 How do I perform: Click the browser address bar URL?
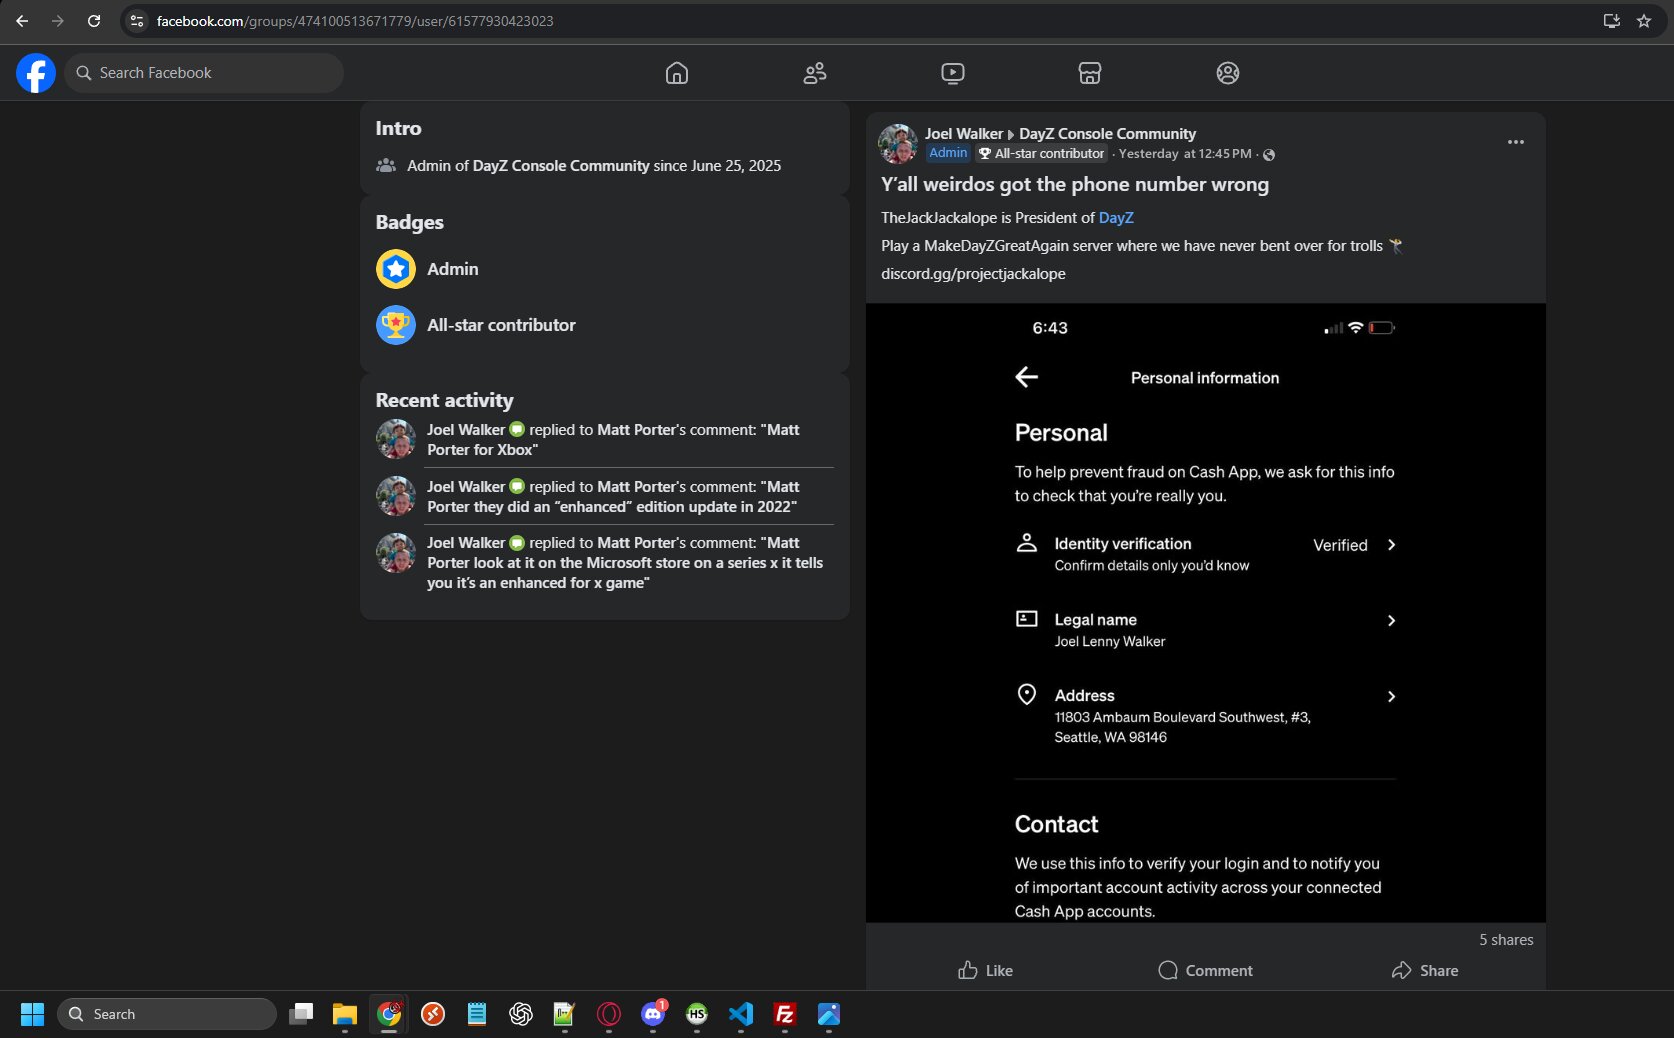click(355, 21)
